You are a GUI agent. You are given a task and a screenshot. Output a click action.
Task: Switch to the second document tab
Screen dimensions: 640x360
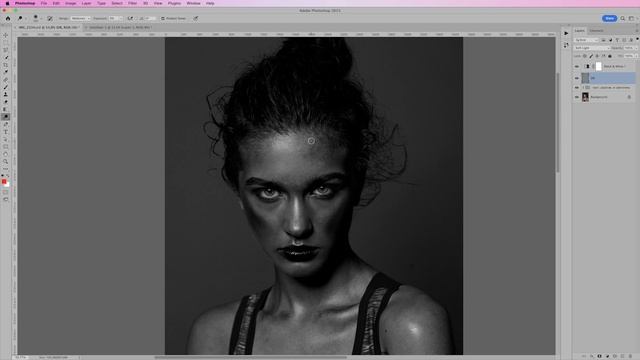pos(119,27)
